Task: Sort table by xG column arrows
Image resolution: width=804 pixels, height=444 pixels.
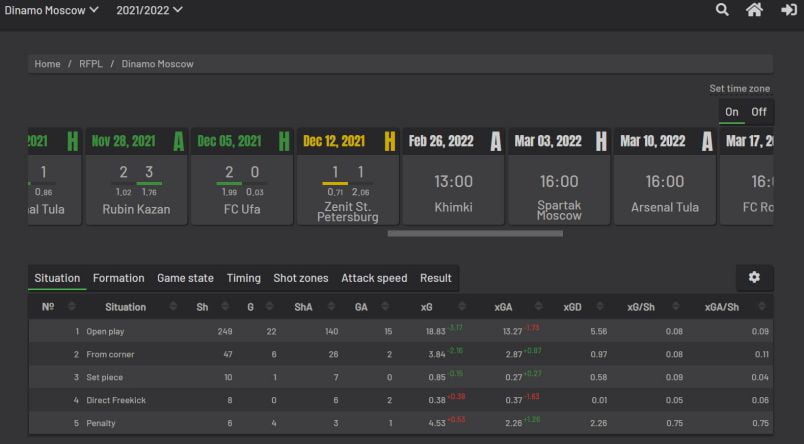Action: (x=459, y=307)
